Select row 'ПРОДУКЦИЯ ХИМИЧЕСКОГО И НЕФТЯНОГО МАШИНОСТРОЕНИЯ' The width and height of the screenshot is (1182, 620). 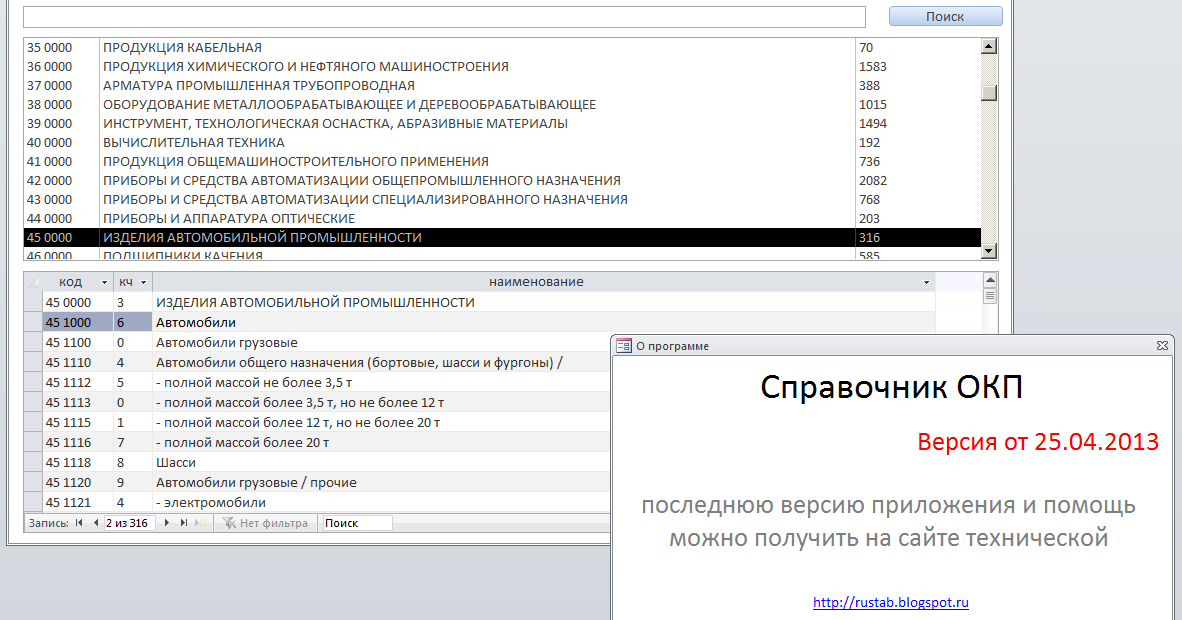pyautogui.click(x=502, y=66)
